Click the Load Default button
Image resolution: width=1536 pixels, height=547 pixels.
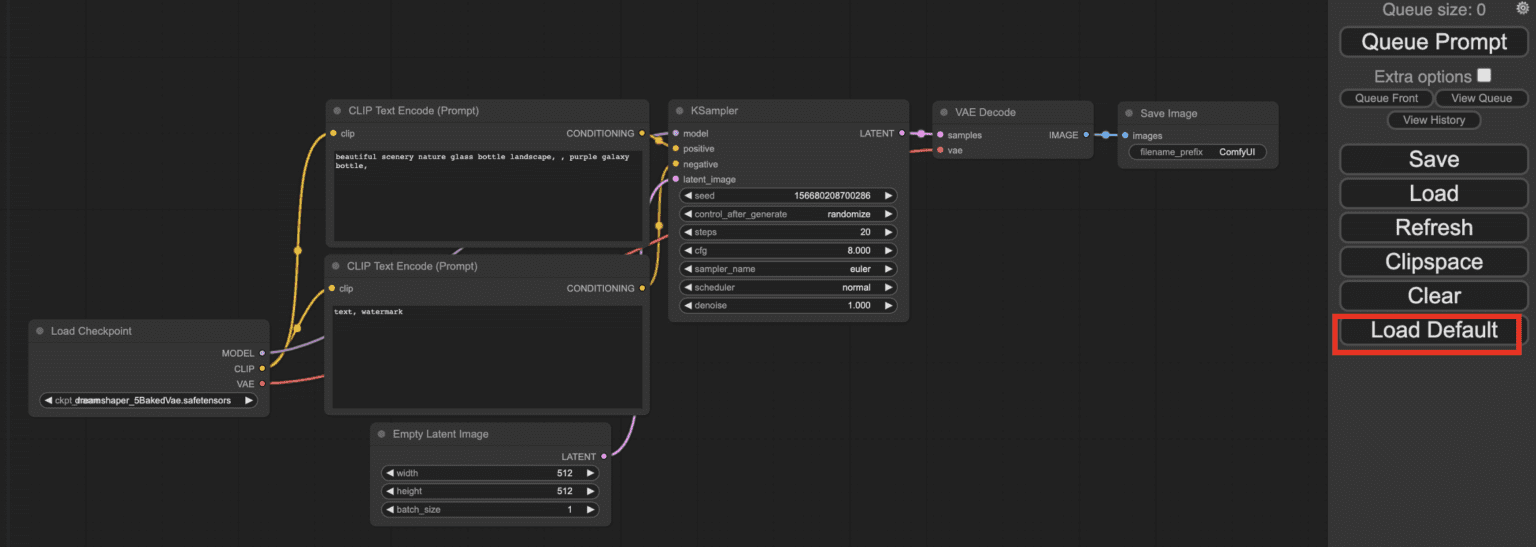click(x=1433, y=330)
